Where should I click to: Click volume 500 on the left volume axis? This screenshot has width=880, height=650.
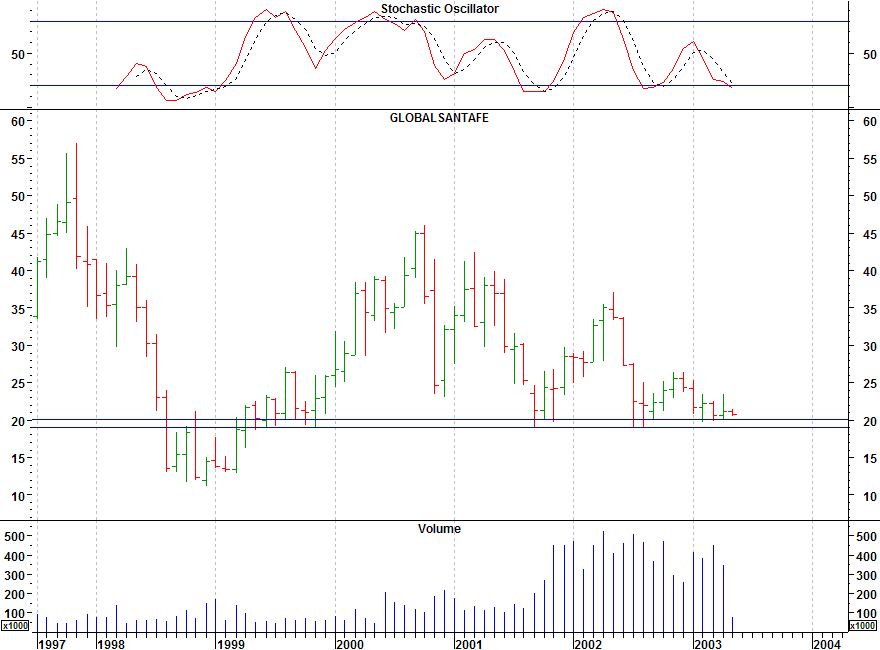click(x=15, y=537)
